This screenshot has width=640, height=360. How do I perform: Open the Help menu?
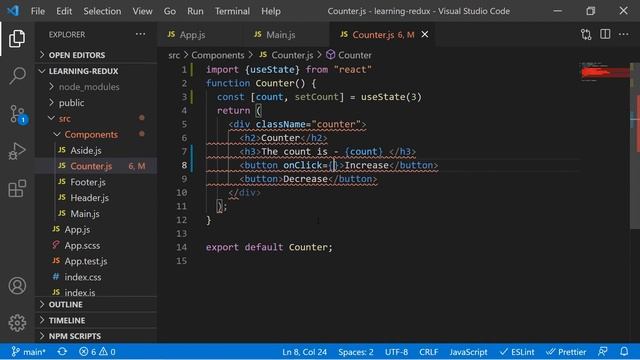(271, 11)
